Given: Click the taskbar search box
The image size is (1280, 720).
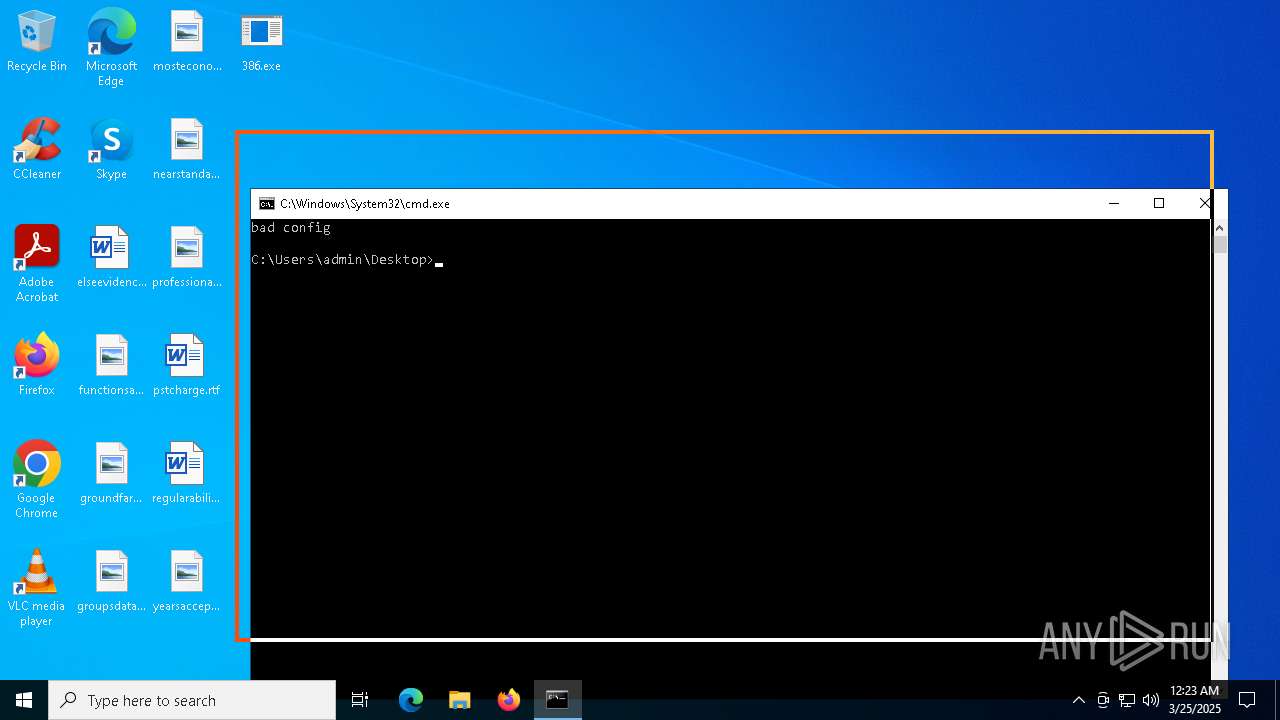Looking at the screenshot, I should (x=192, y=700).
